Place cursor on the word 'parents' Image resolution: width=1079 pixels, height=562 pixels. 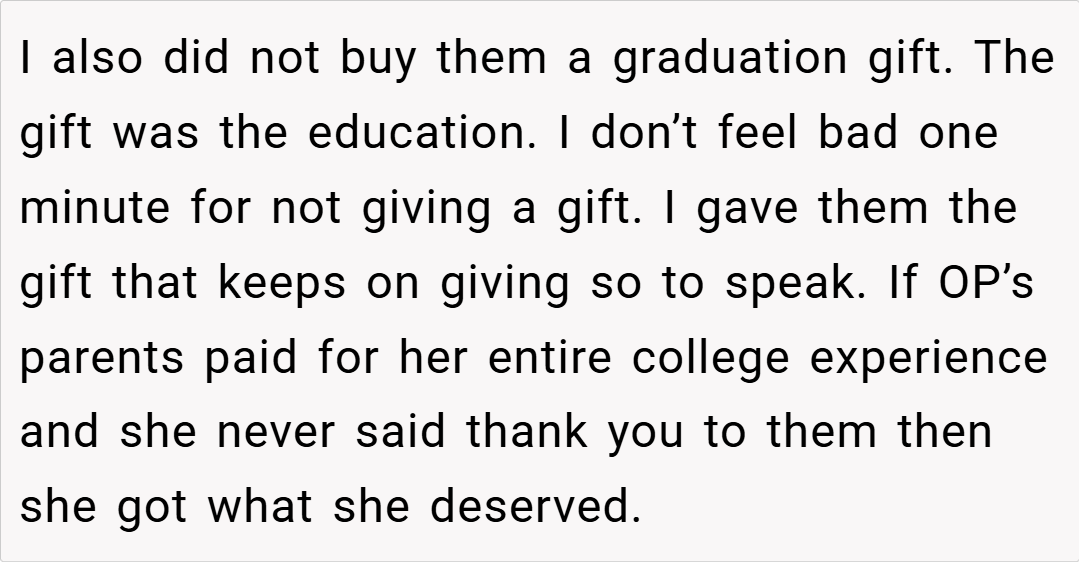pos(103,360)
